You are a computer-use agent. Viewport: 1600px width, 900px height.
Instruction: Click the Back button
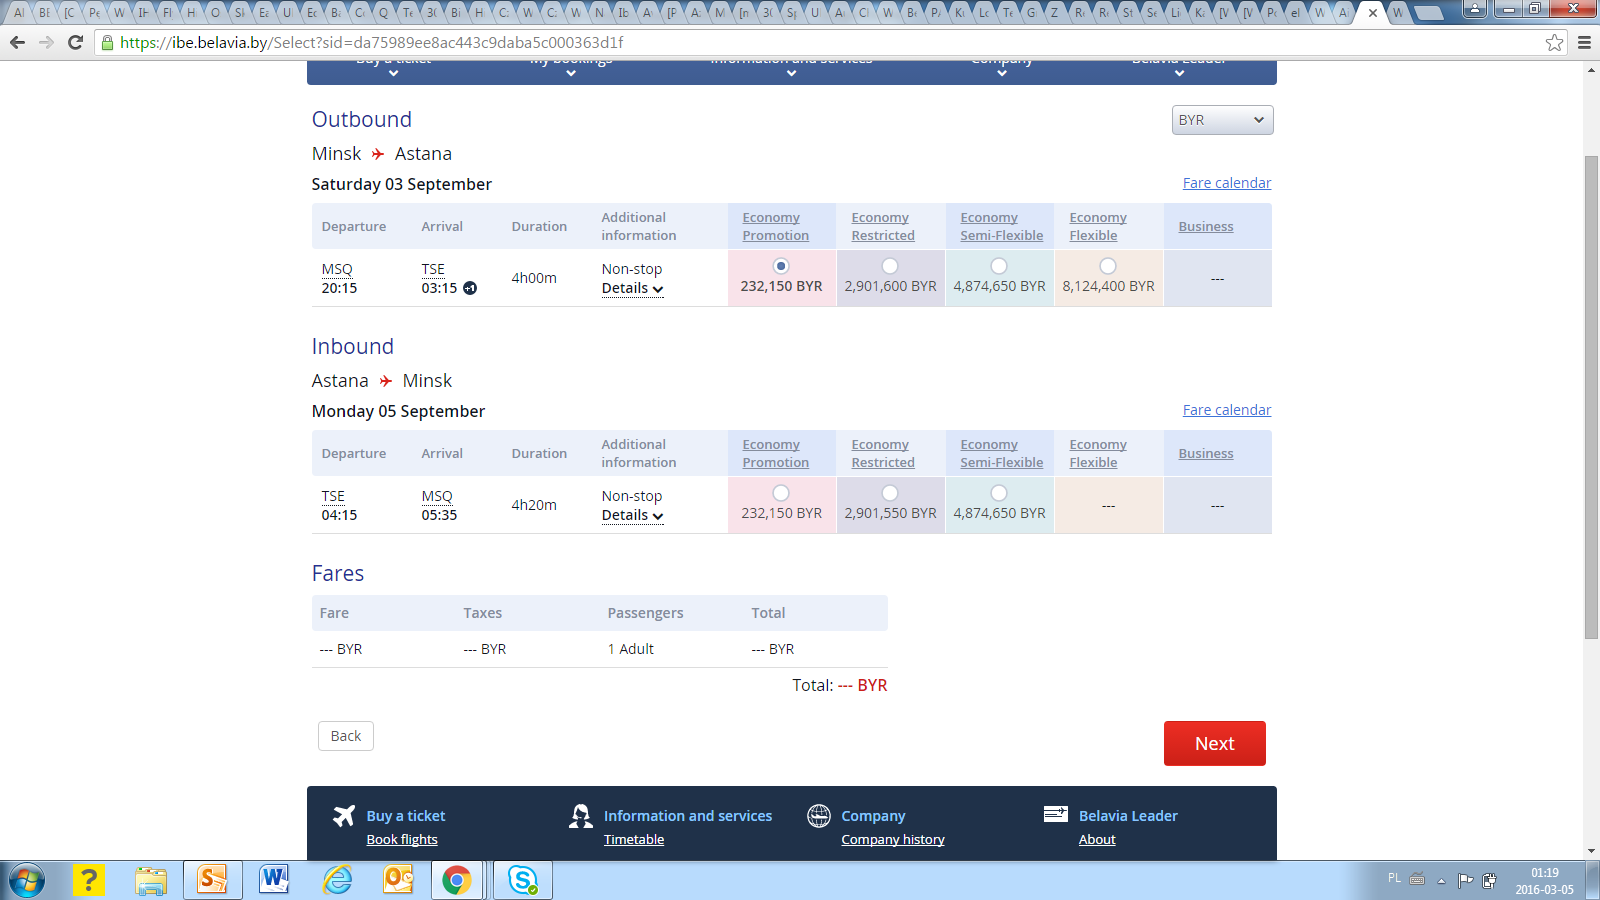coord(346,736)
